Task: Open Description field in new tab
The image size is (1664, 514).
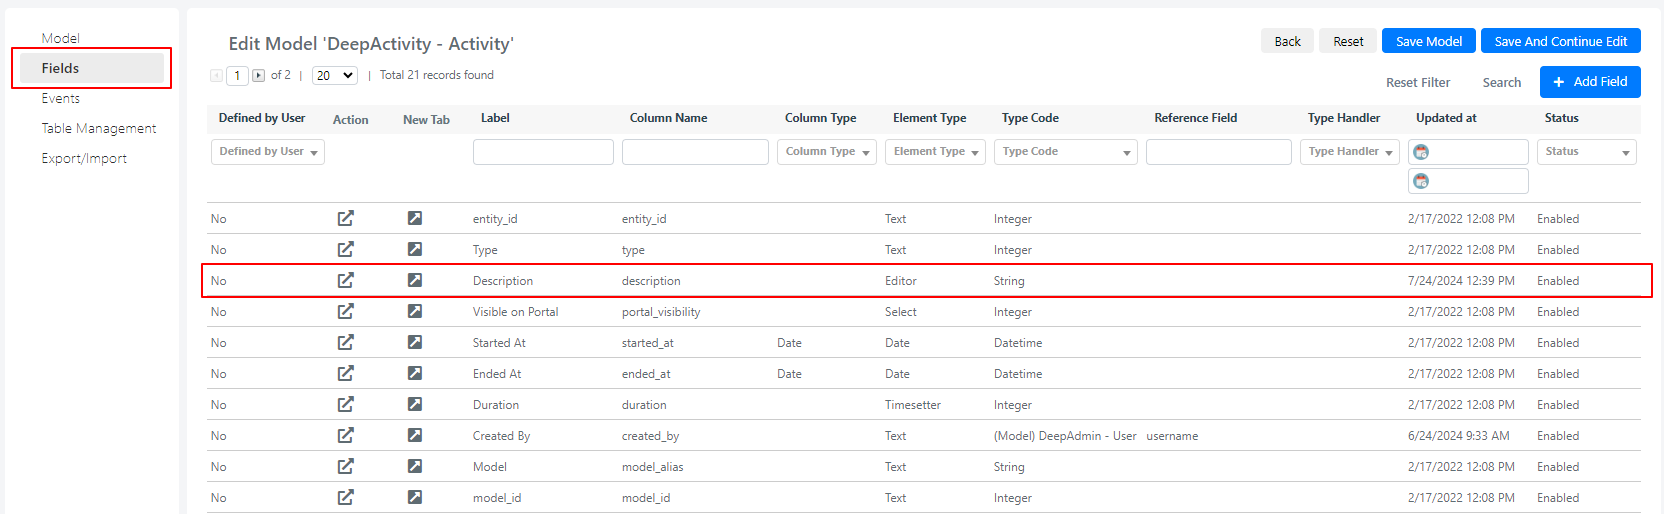Action: [x=415, y=280]
